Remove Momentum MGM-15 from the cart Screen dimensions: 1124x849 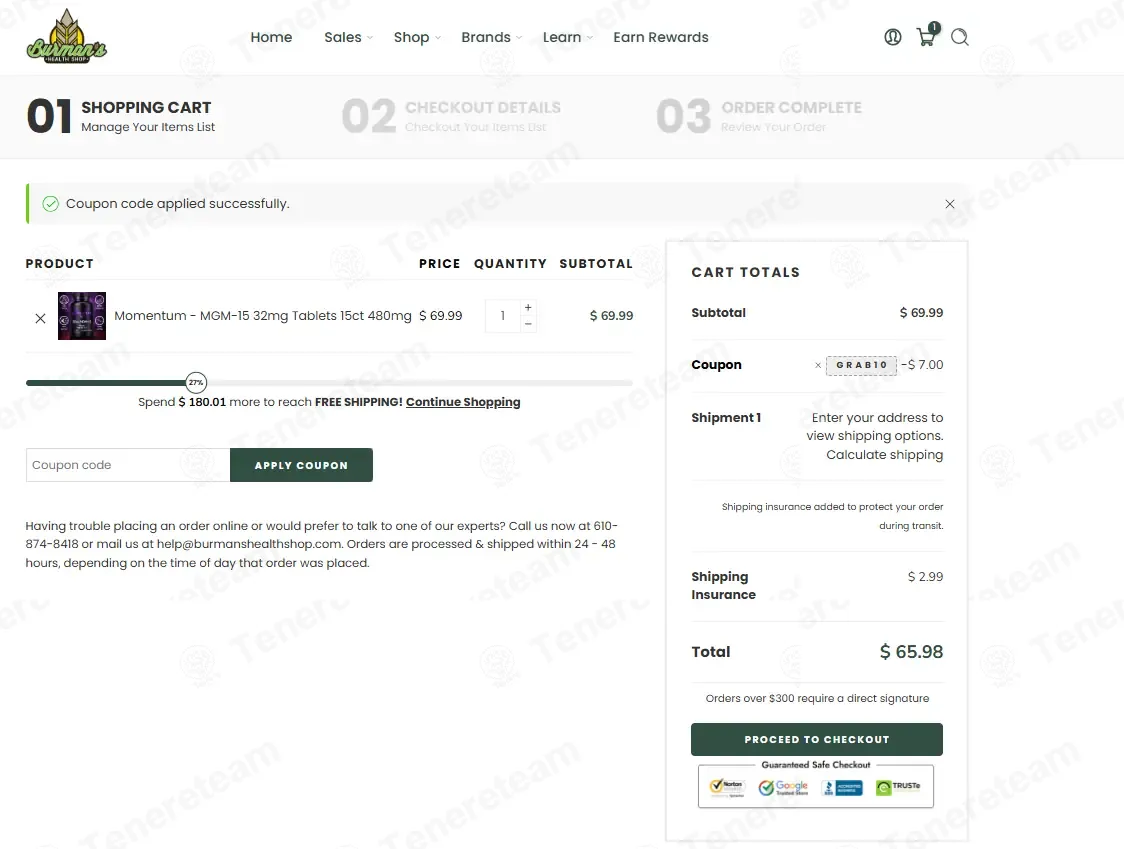point(40,318)
